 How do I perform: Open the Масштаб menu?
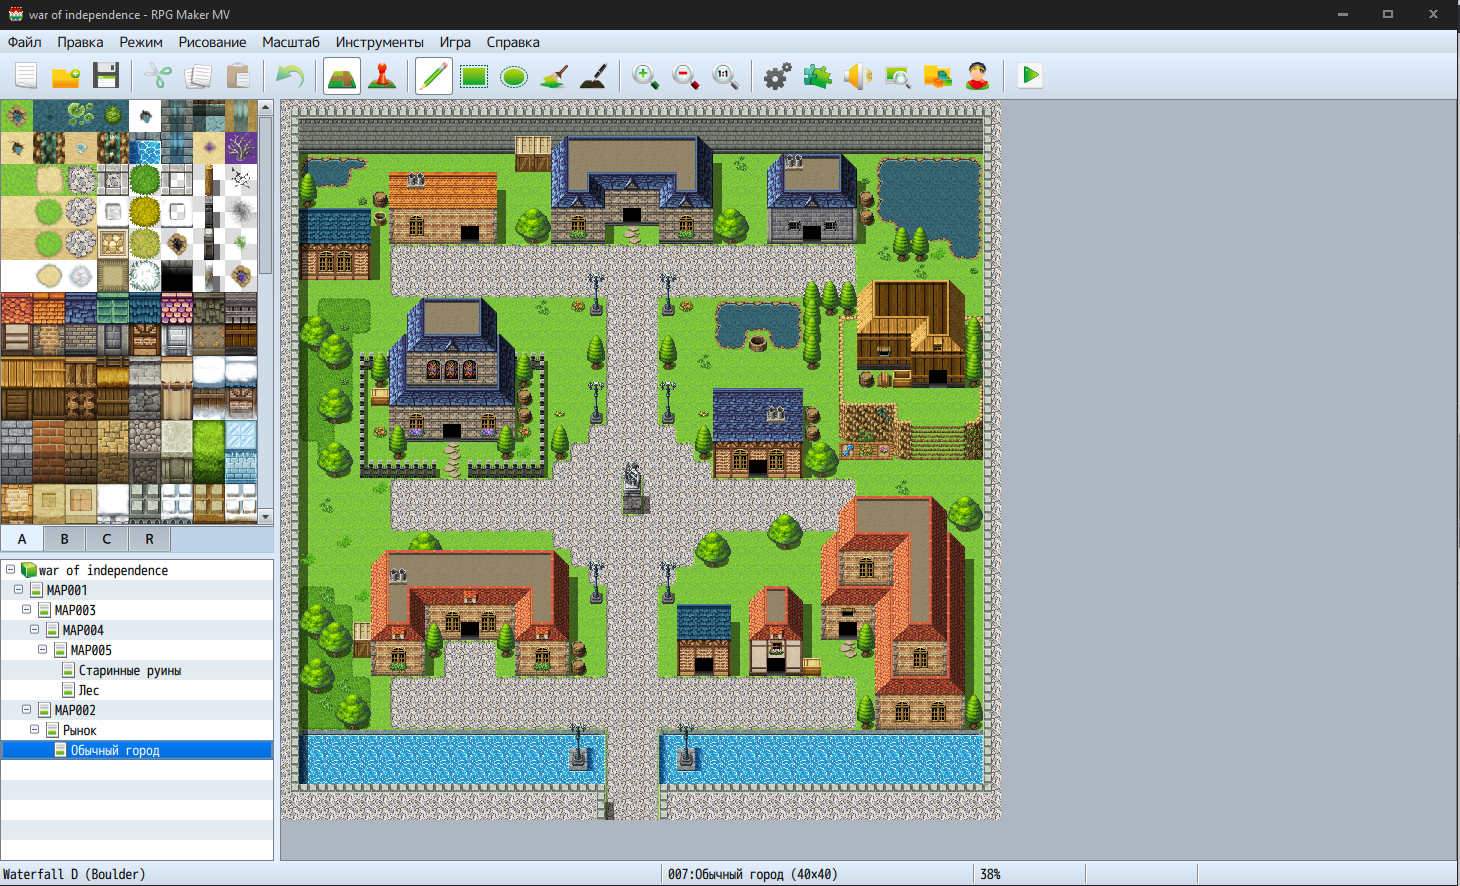291,42
